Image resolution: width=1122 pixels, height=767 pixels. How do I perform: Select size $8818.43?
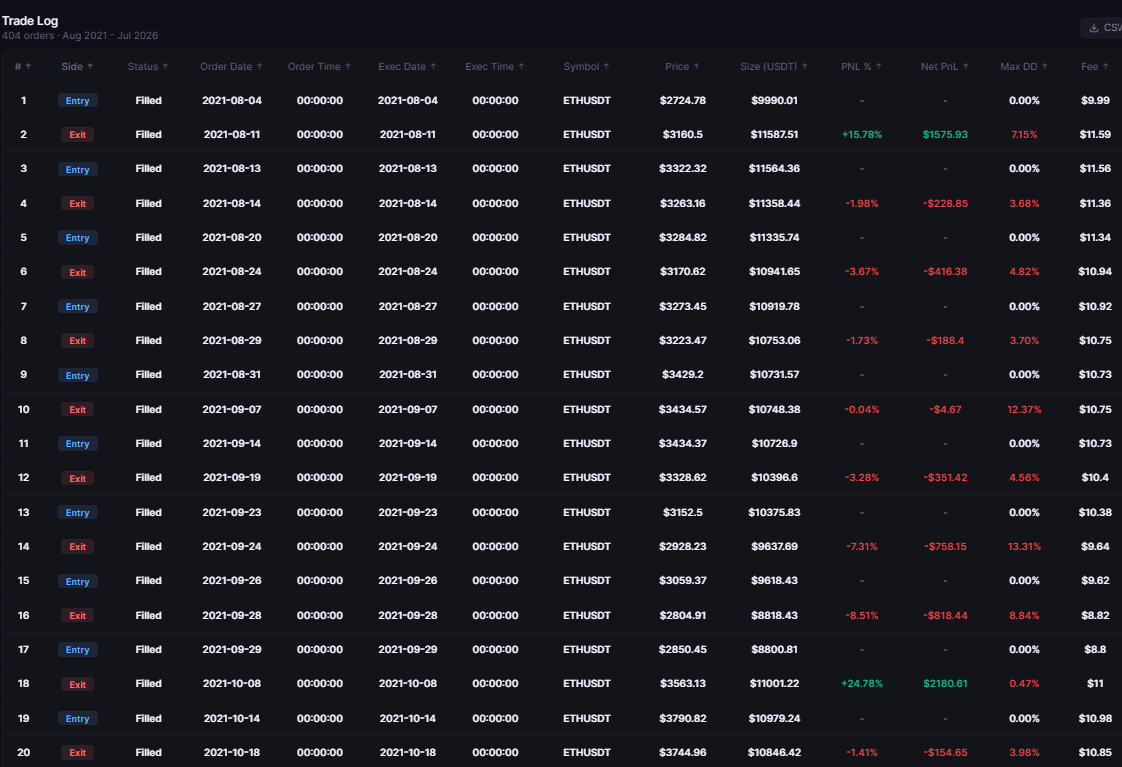(774, 615)
